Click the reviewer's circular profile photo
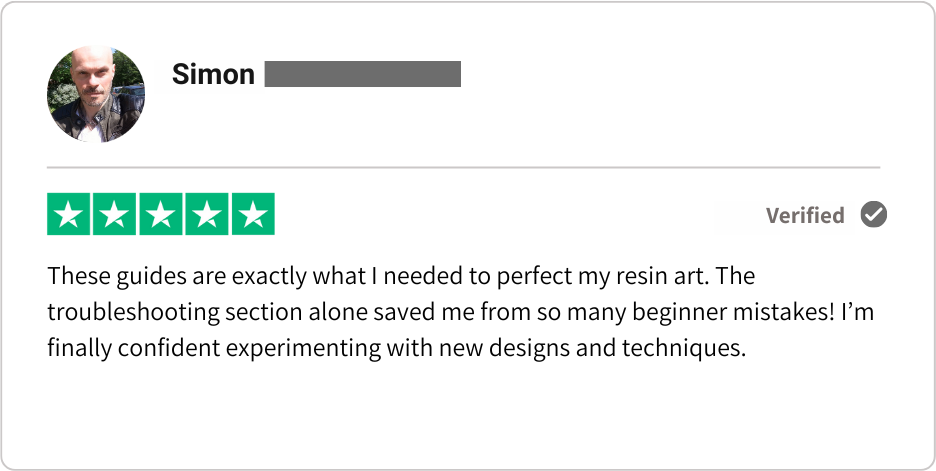936x471 pixels. point(96,94)
